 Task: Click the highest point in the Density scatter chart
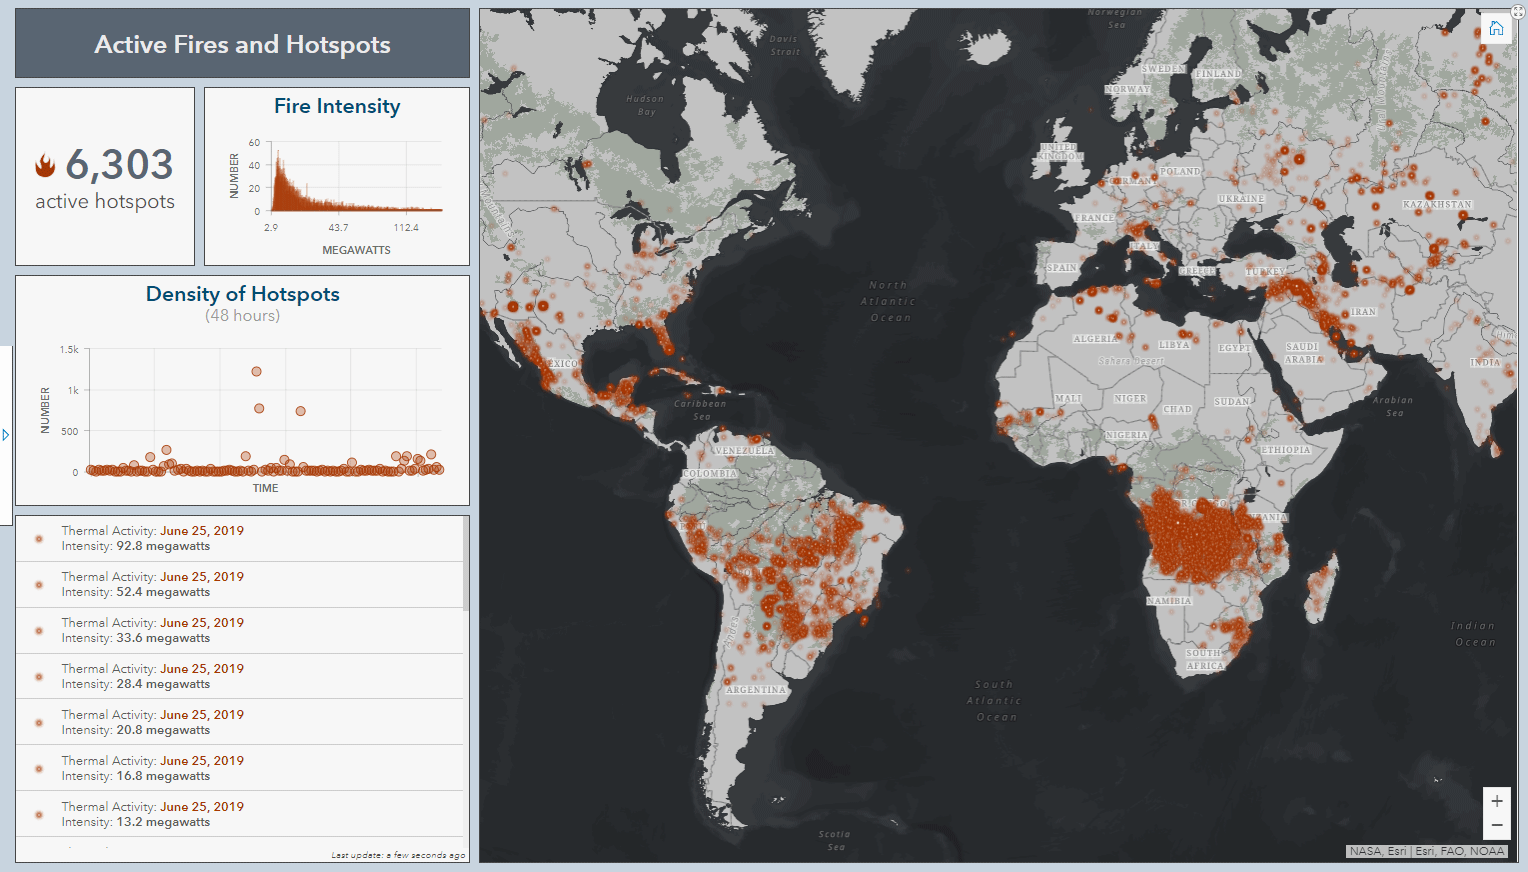coord(257,371)
